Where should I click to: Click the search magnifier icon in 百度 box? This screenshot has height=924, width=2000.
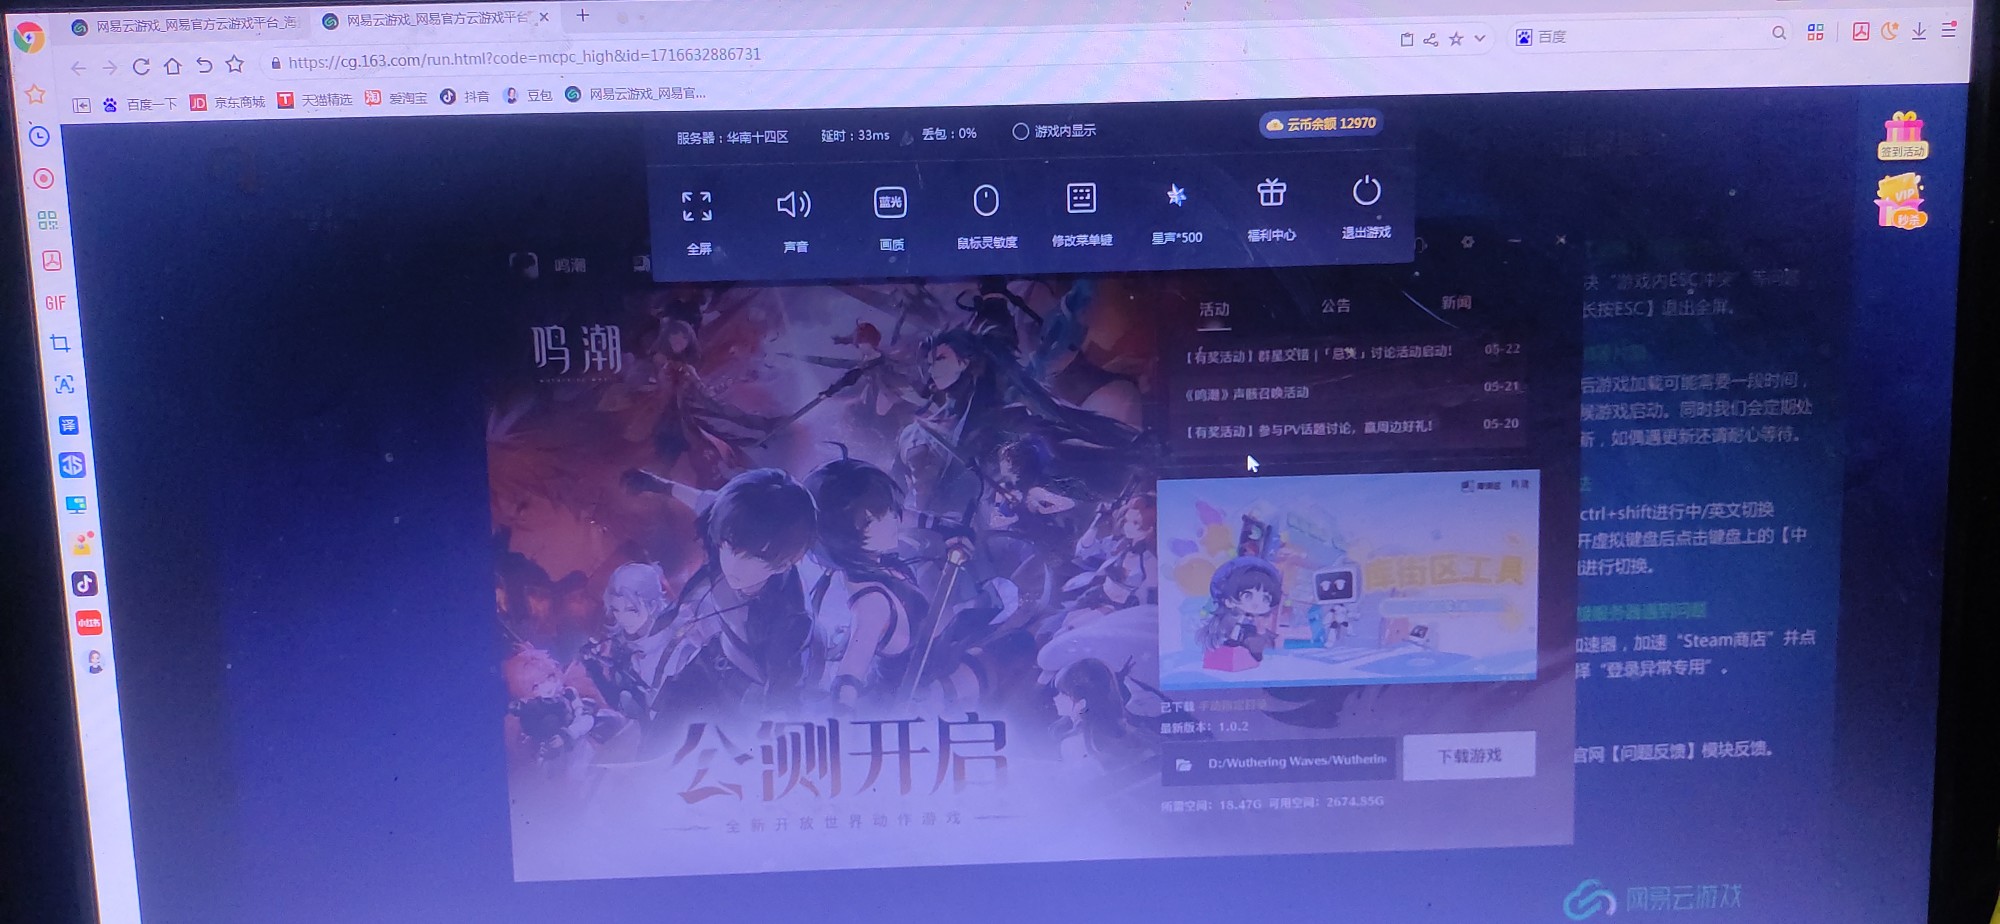(x=1779, y=33)
